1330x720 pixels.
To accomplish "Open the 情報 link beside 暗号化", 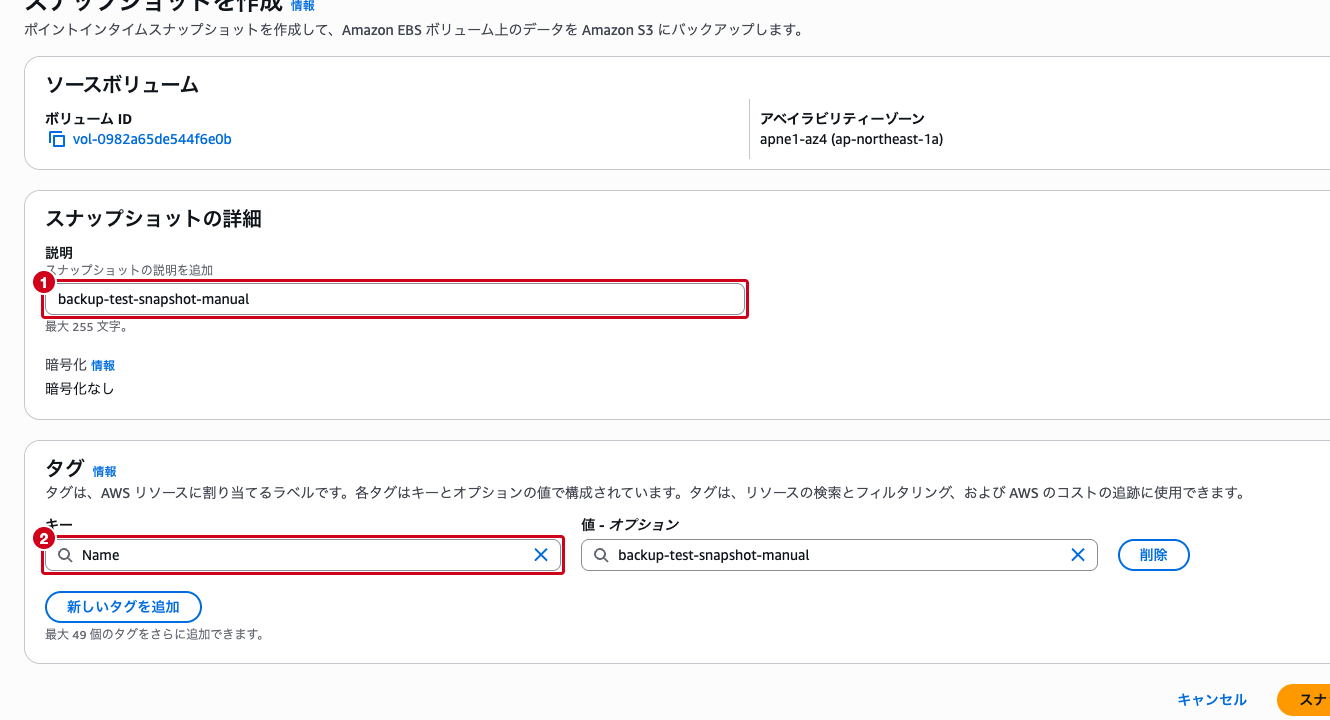I will point(103,366).
